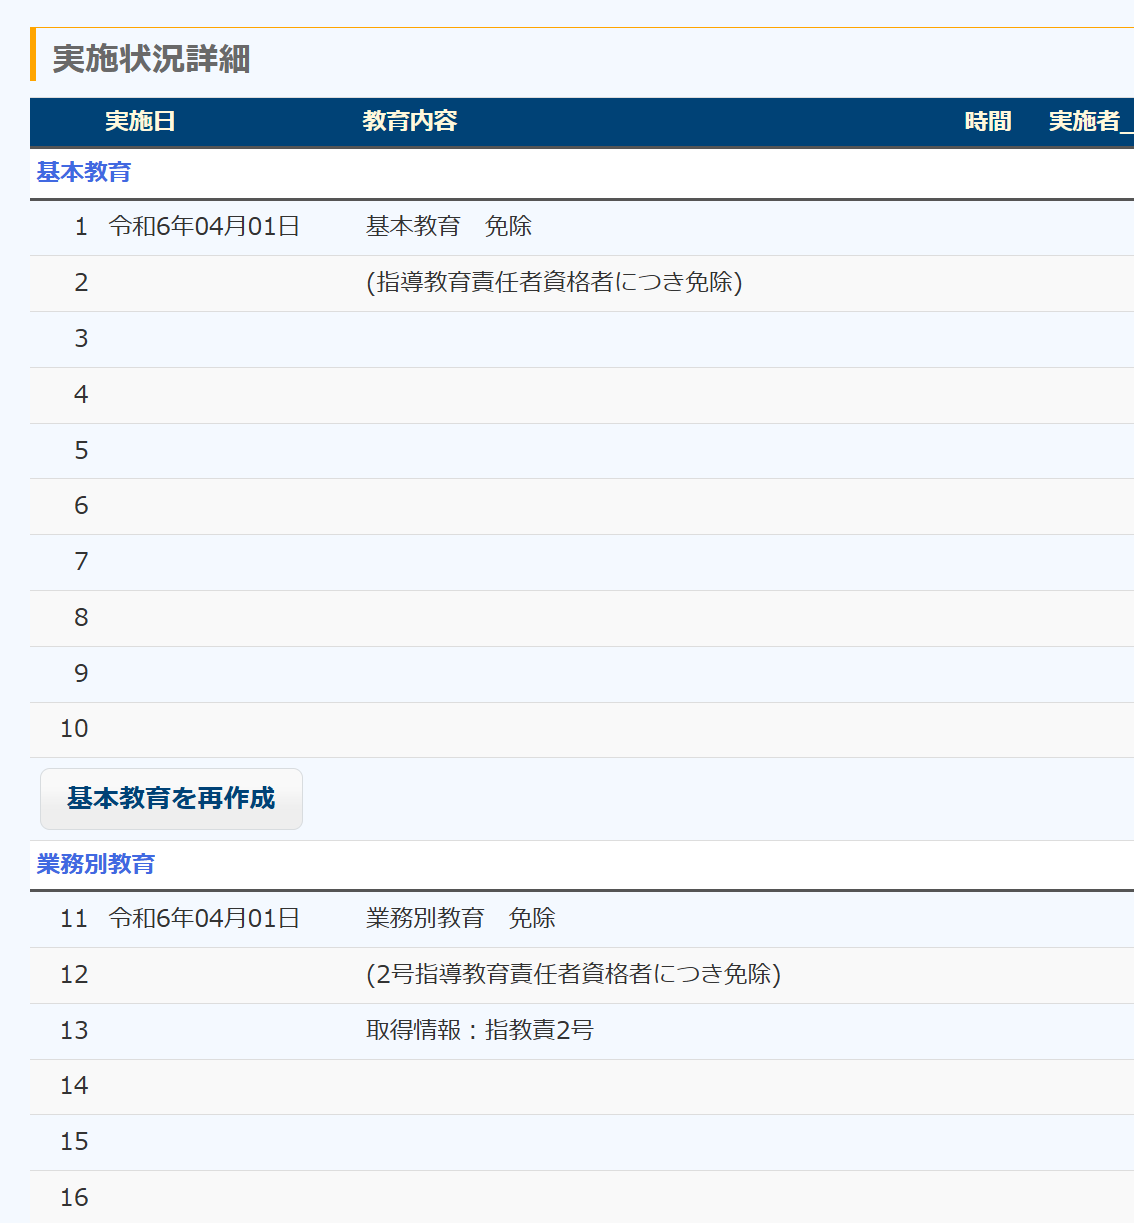Screen dimensions: 1134x1223
Task: Select row 1 date 令和6年04月01日
Action: tap(204, 227)
